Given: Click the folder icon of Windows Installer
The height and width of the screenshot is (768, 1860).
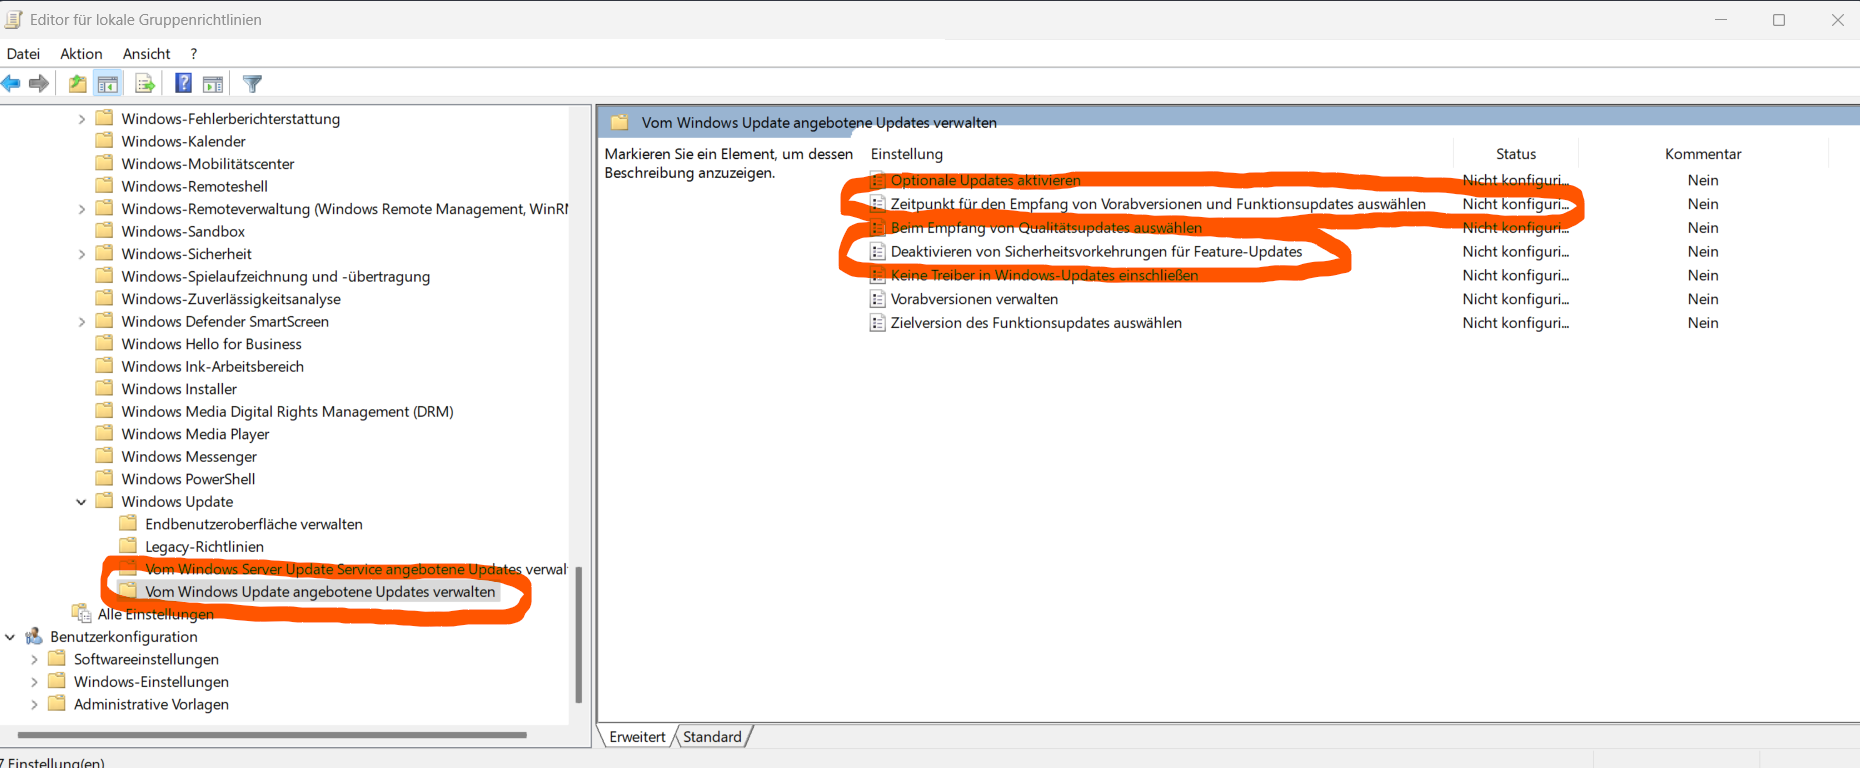Looking at the screenshot, I should [104, 388].
